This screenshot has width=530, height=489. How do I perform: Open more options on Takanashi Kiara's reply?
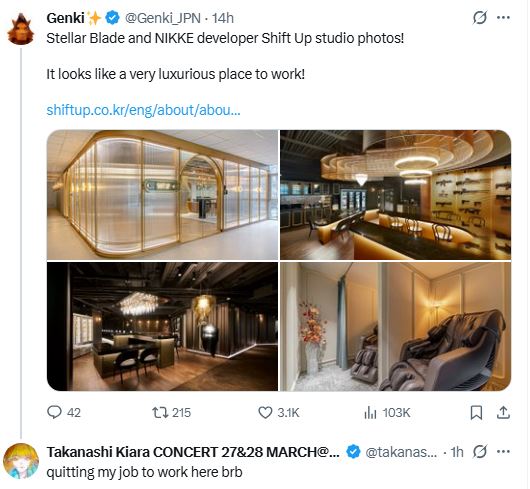504,451
